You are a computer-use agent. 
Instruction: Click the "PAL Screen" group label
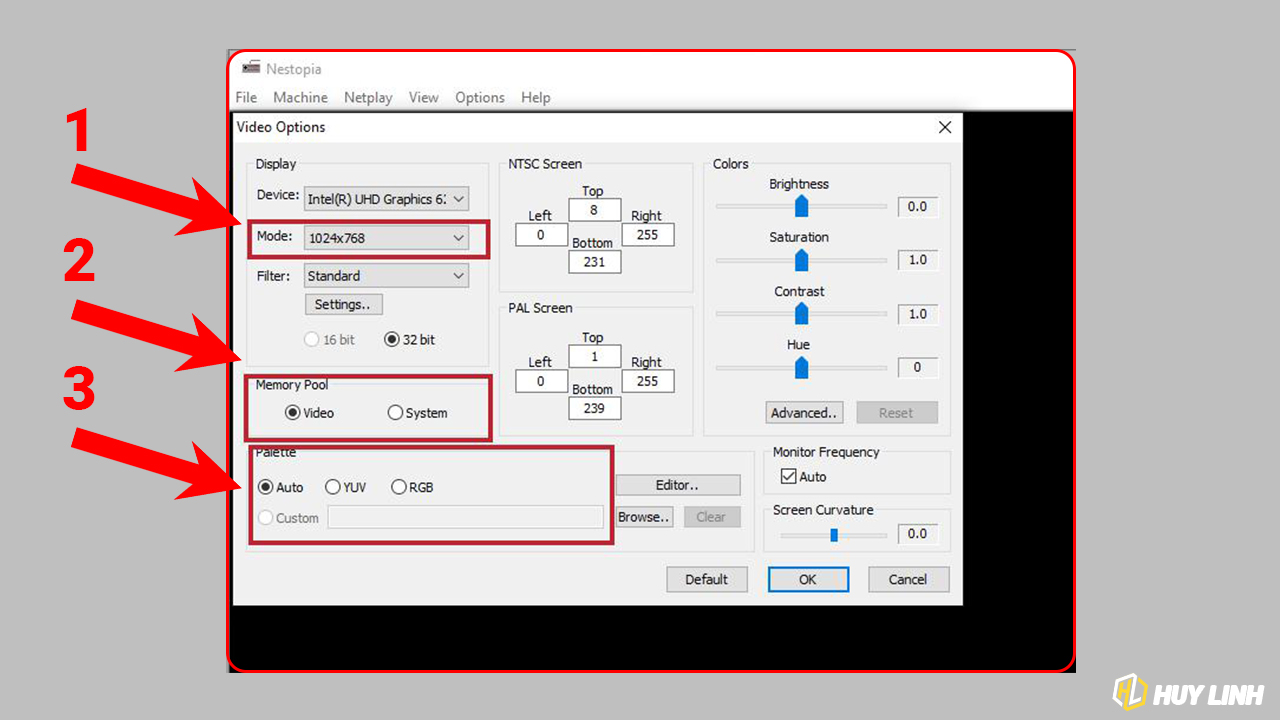(540, 308)
